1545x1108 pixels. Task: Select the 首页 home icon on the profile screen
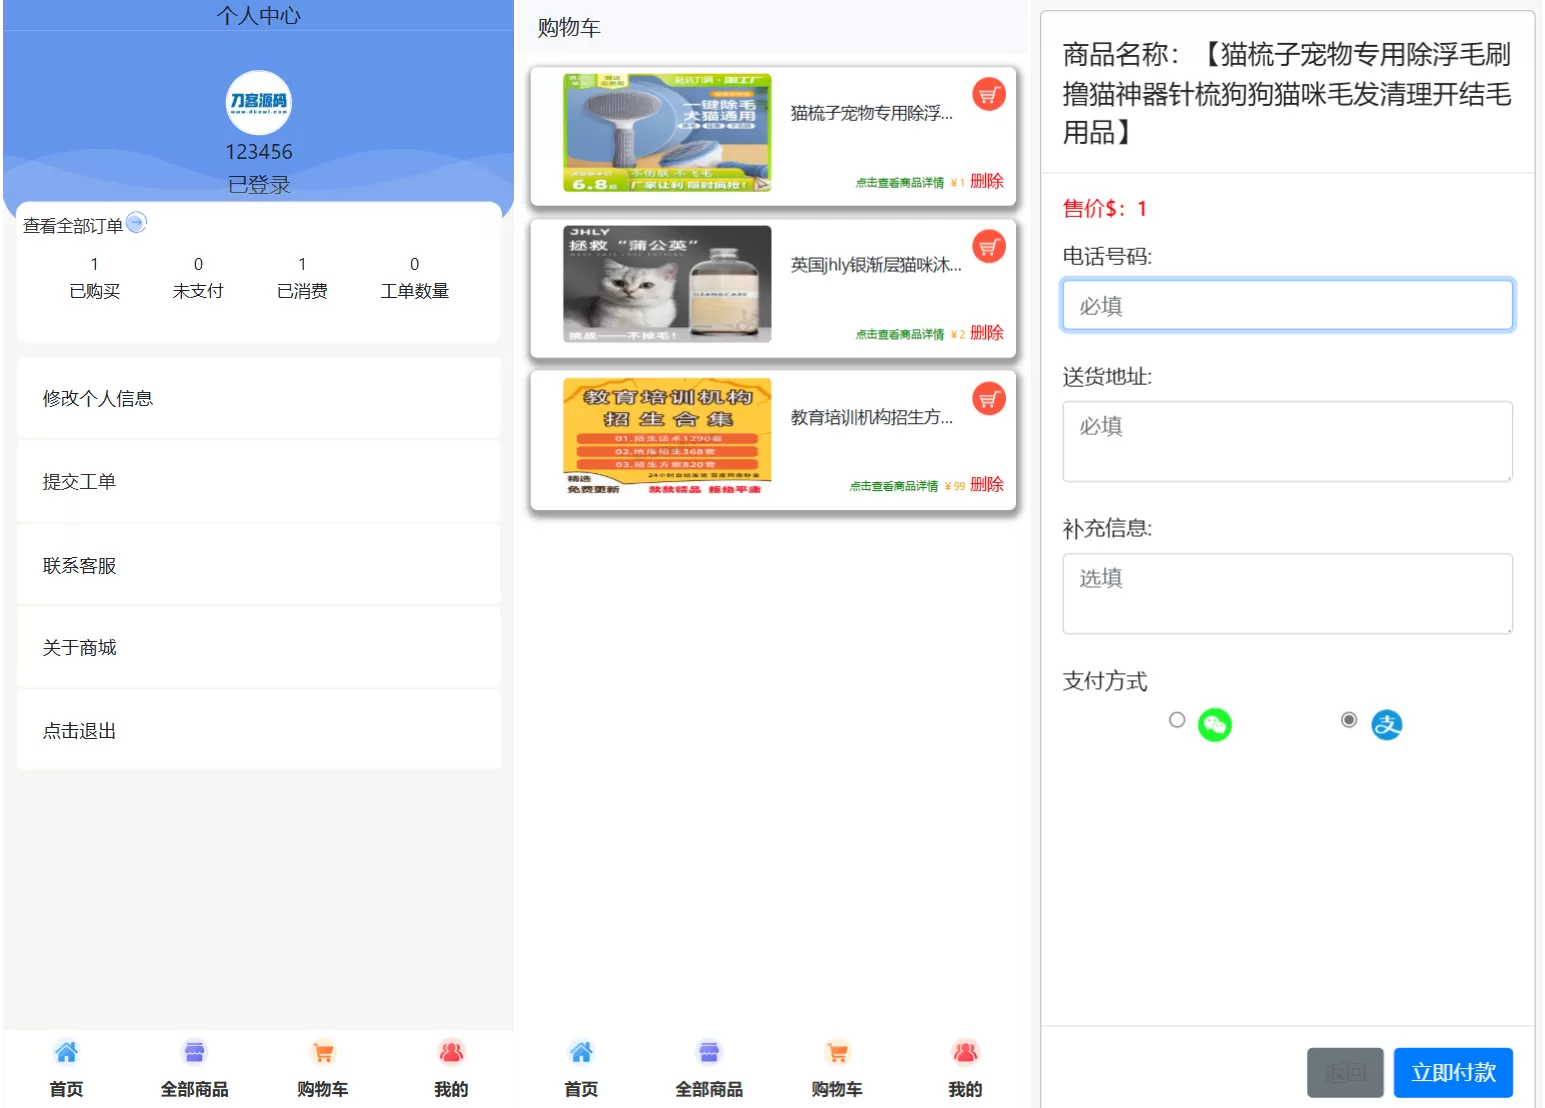[66, 1052]
